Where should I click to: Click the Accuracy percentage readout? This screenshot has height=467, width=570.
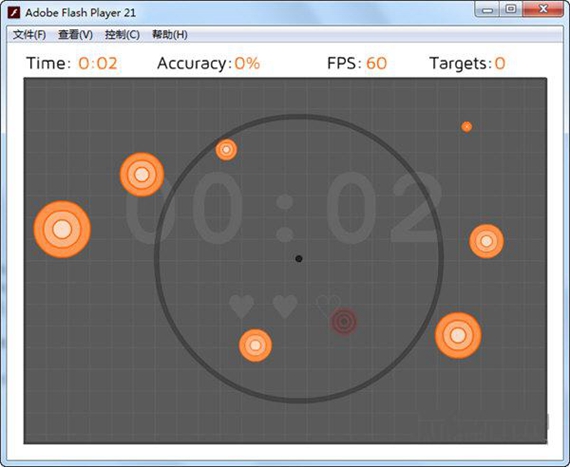(x=247, y=63)
